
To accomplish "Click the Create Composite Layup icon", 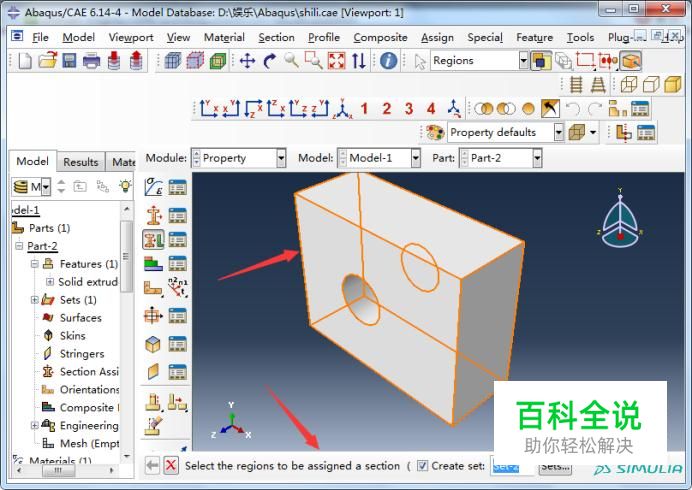I will coord(154,264).
